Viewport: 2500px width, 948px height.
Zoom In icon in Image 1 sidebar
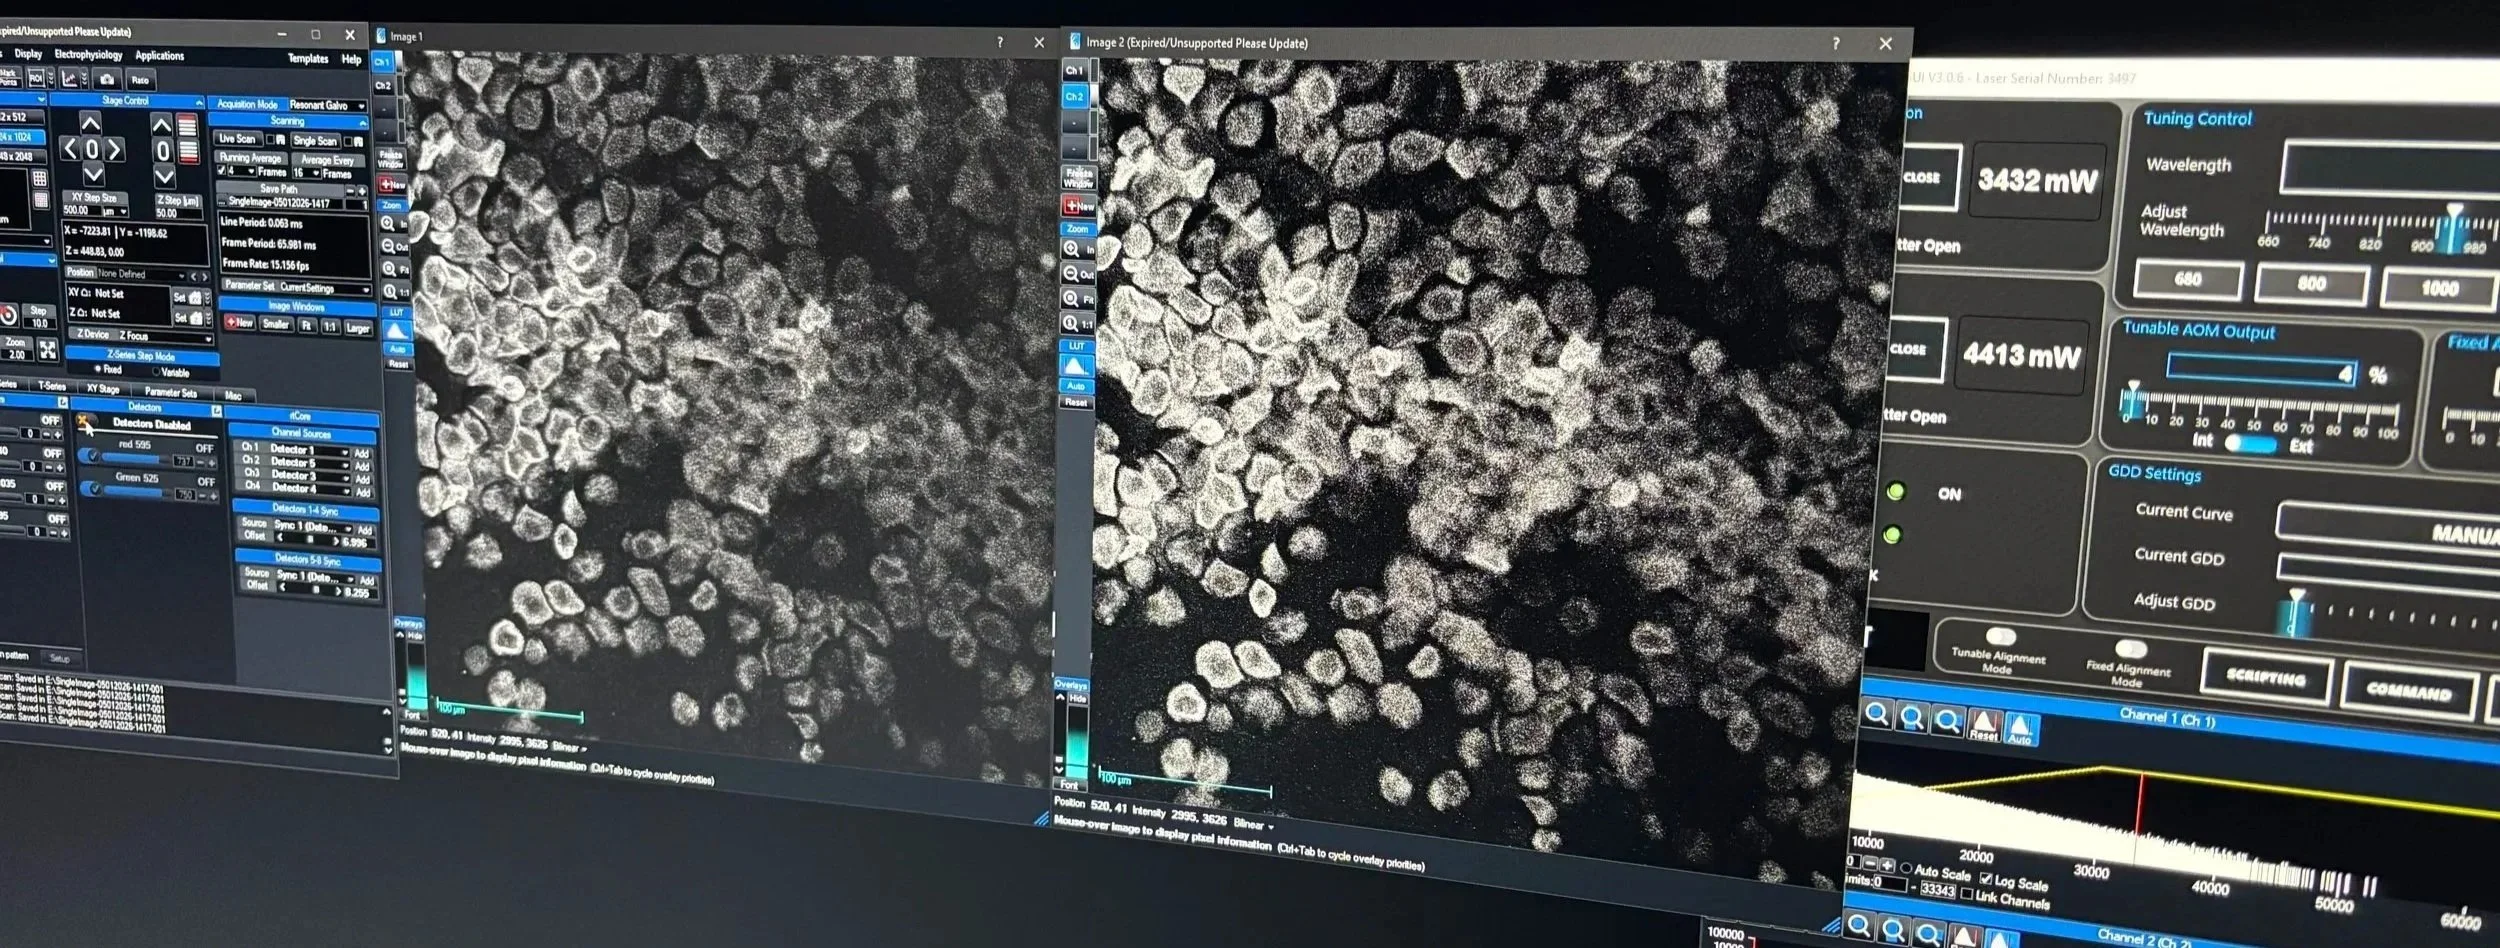click(394, 224)
